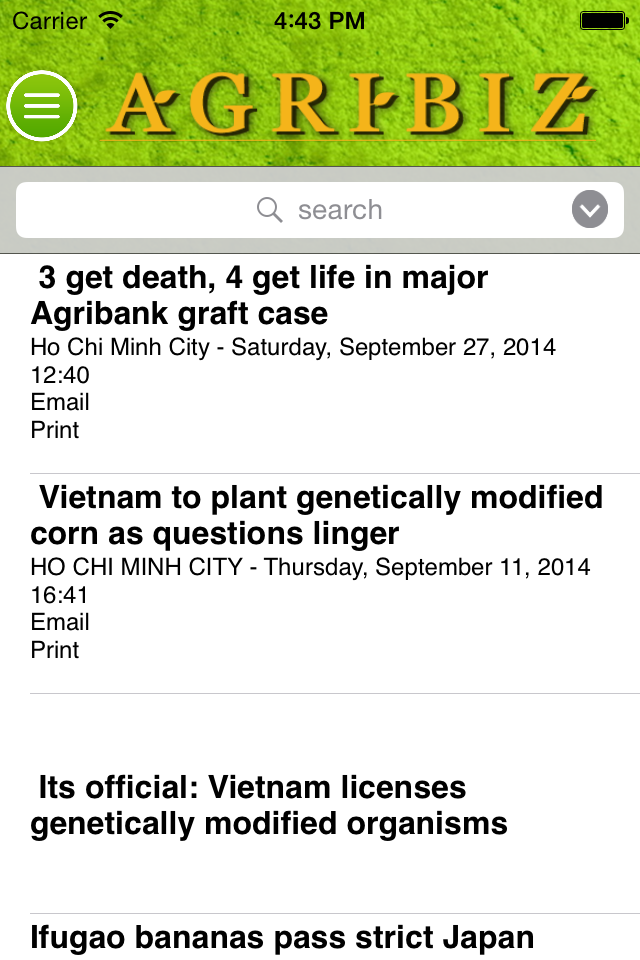Click Email under the Agribank article

(60, 402)
